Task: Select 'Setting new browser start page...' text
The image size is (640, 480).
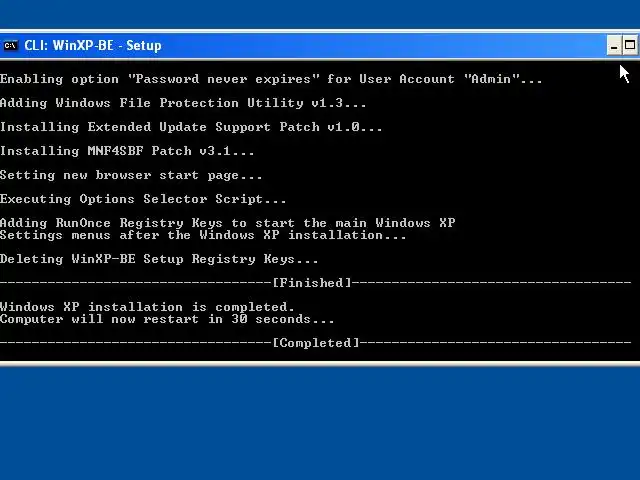Action: 131,175
